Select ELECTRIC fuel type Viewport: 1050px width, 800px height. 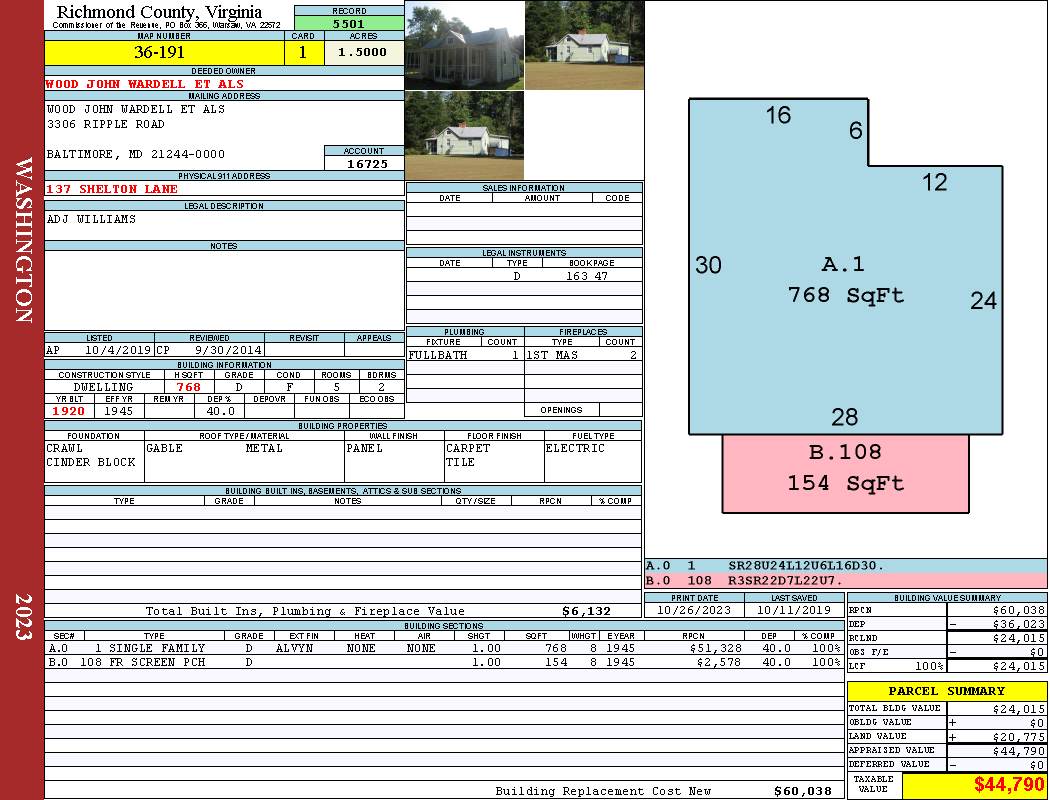coord(575,448)
